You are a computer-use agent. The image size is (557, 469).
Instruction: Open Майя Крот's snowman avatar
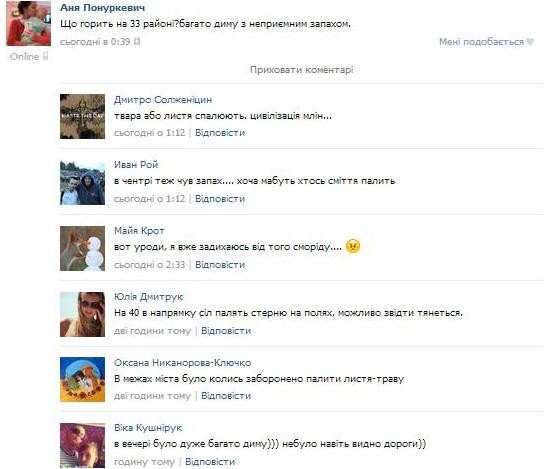(82, 248)
